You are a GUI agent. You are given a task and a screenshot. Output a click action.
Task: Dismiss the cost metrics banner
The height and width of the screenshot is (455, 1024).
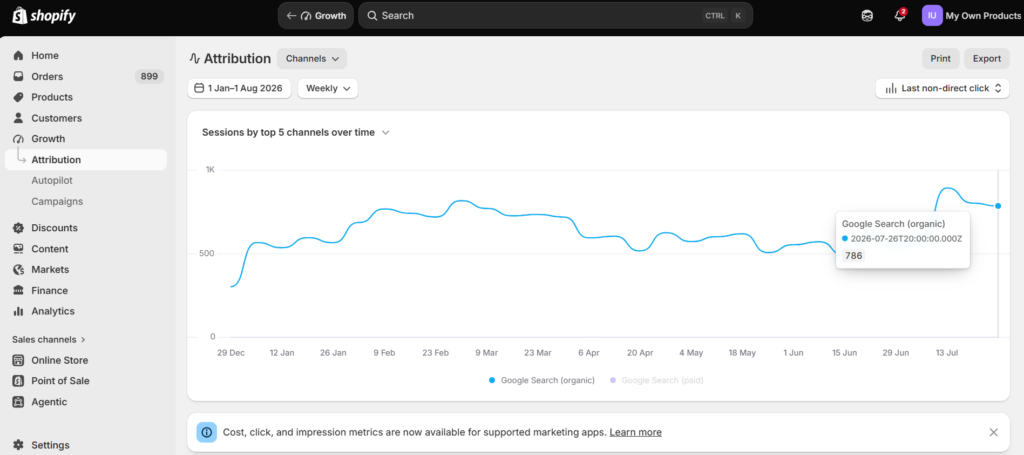(x=993, y=432)
